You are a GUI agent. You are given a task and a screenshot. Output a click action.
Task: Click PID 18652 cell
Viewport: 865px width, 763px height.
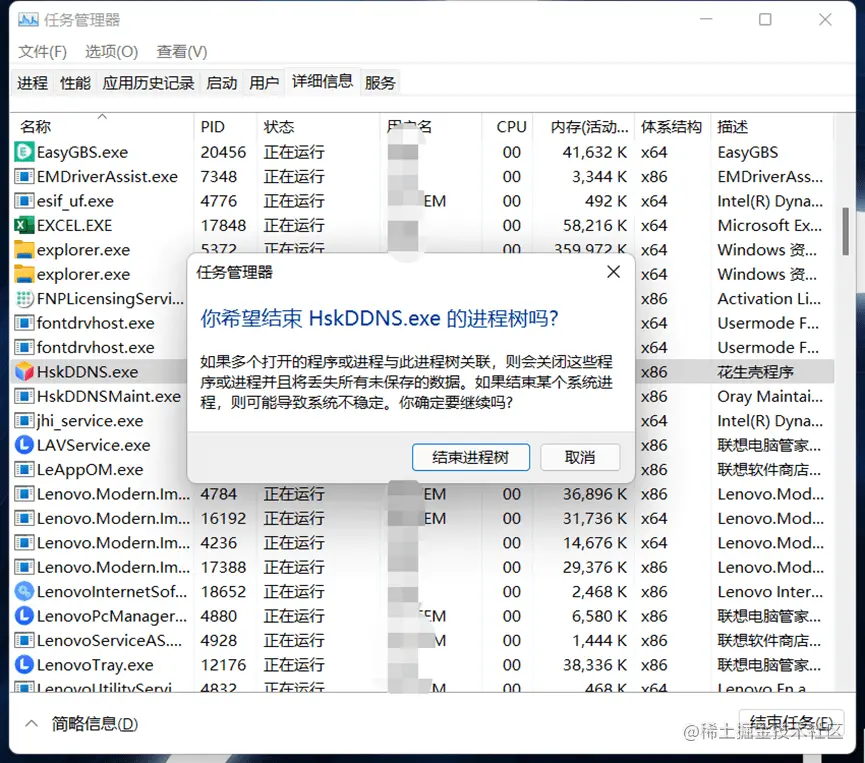(x=223, y=591)
